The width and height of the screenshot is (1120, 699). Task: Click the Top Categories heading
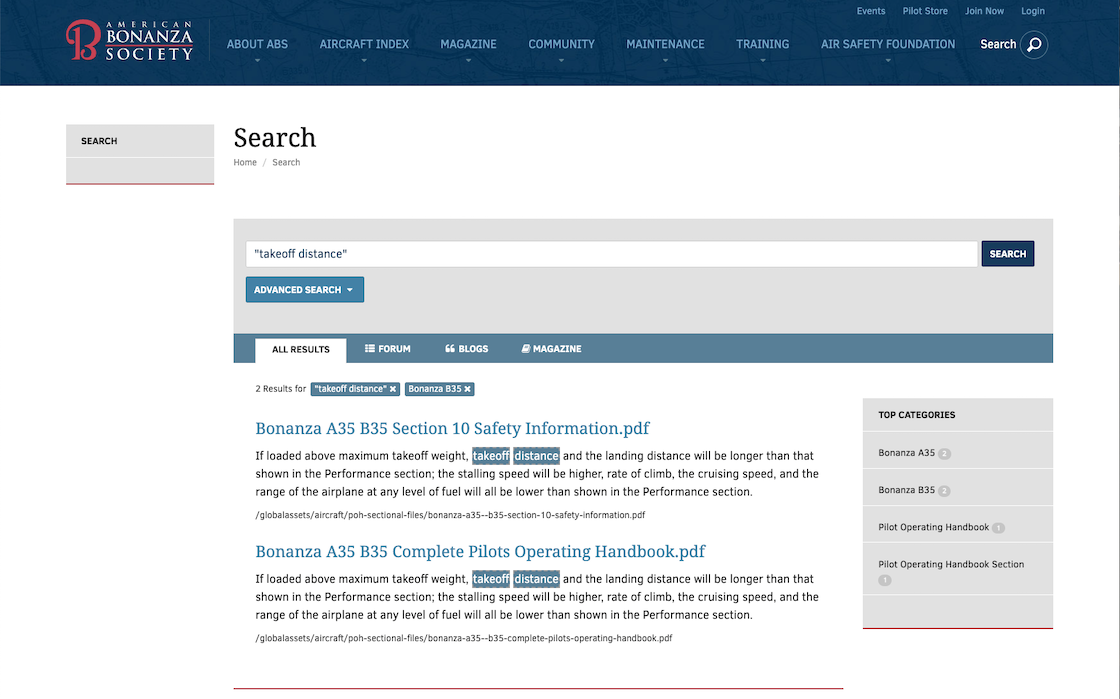point(916,415)
